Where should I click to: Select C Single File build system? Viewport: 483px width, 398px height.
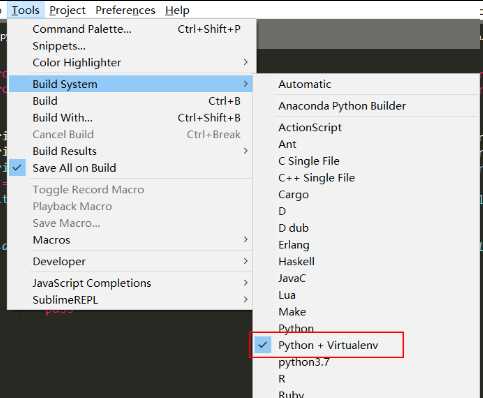pos(367,161)
